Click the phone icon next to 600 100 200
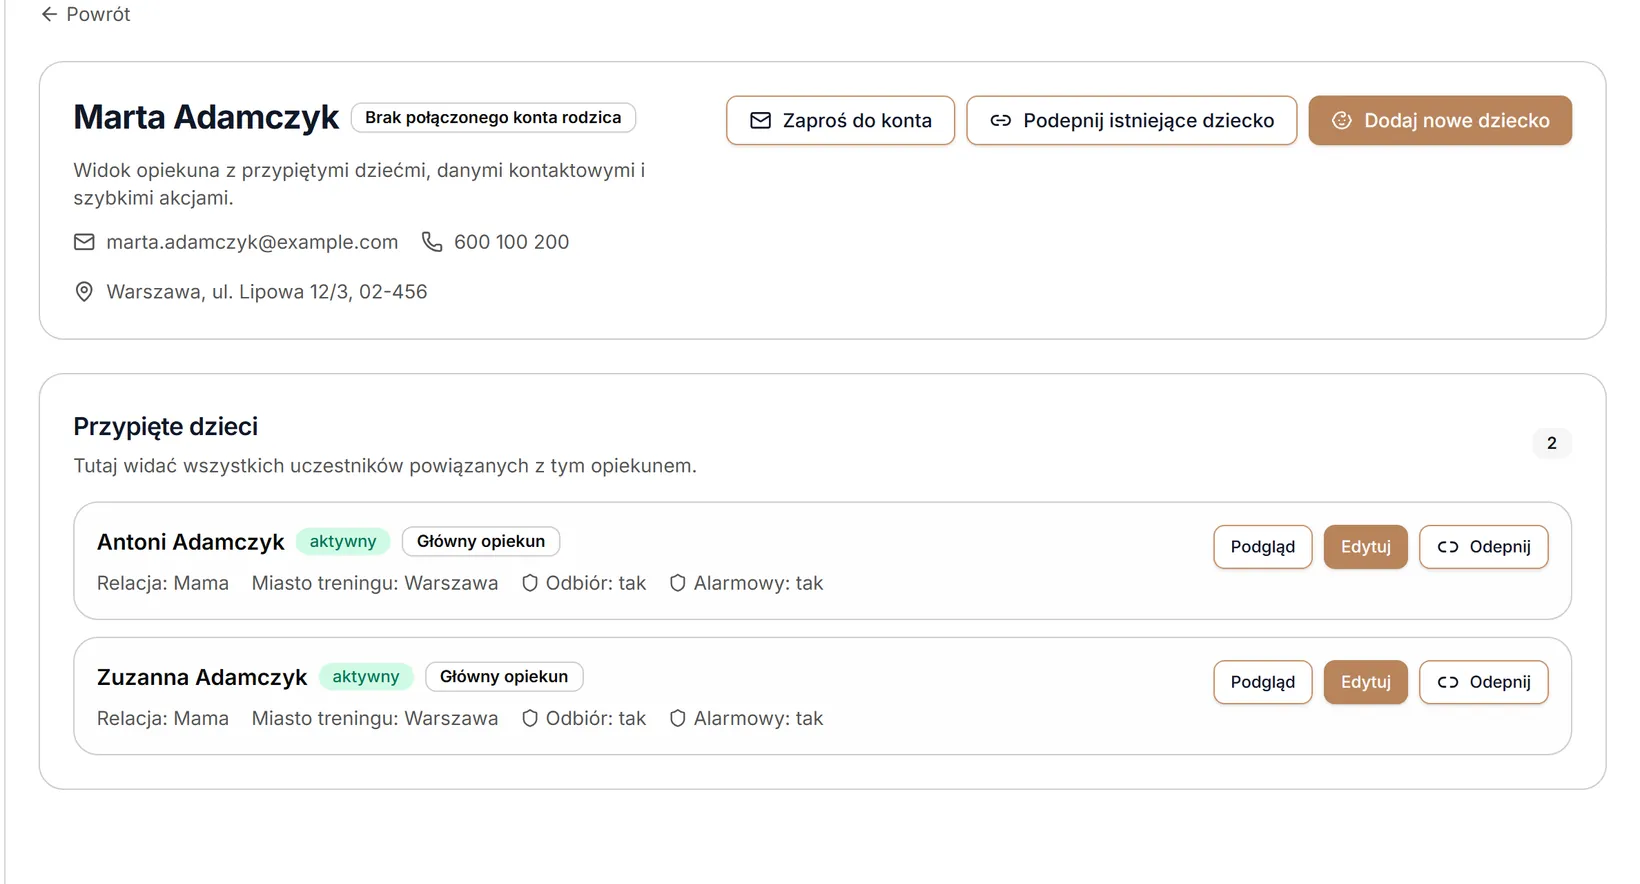Viewport: 1640px width, 884px height. pos(432,242)
